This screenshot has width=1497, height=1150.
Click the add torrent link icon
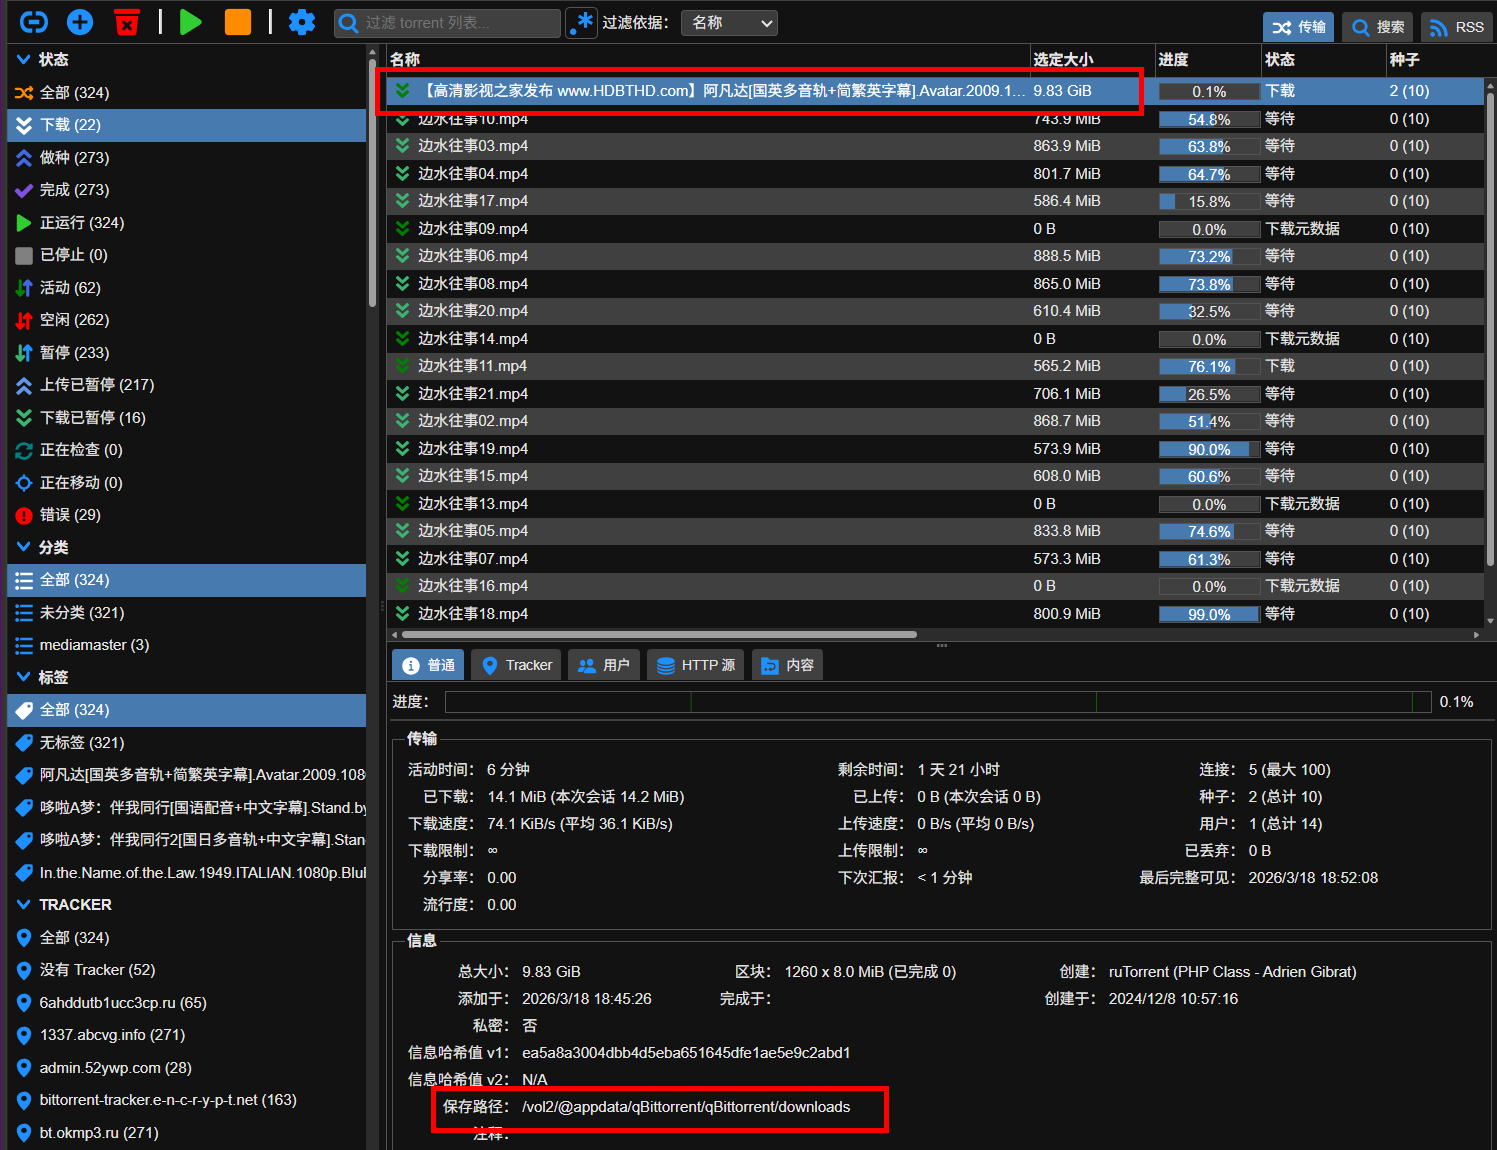tap(34, 22)
